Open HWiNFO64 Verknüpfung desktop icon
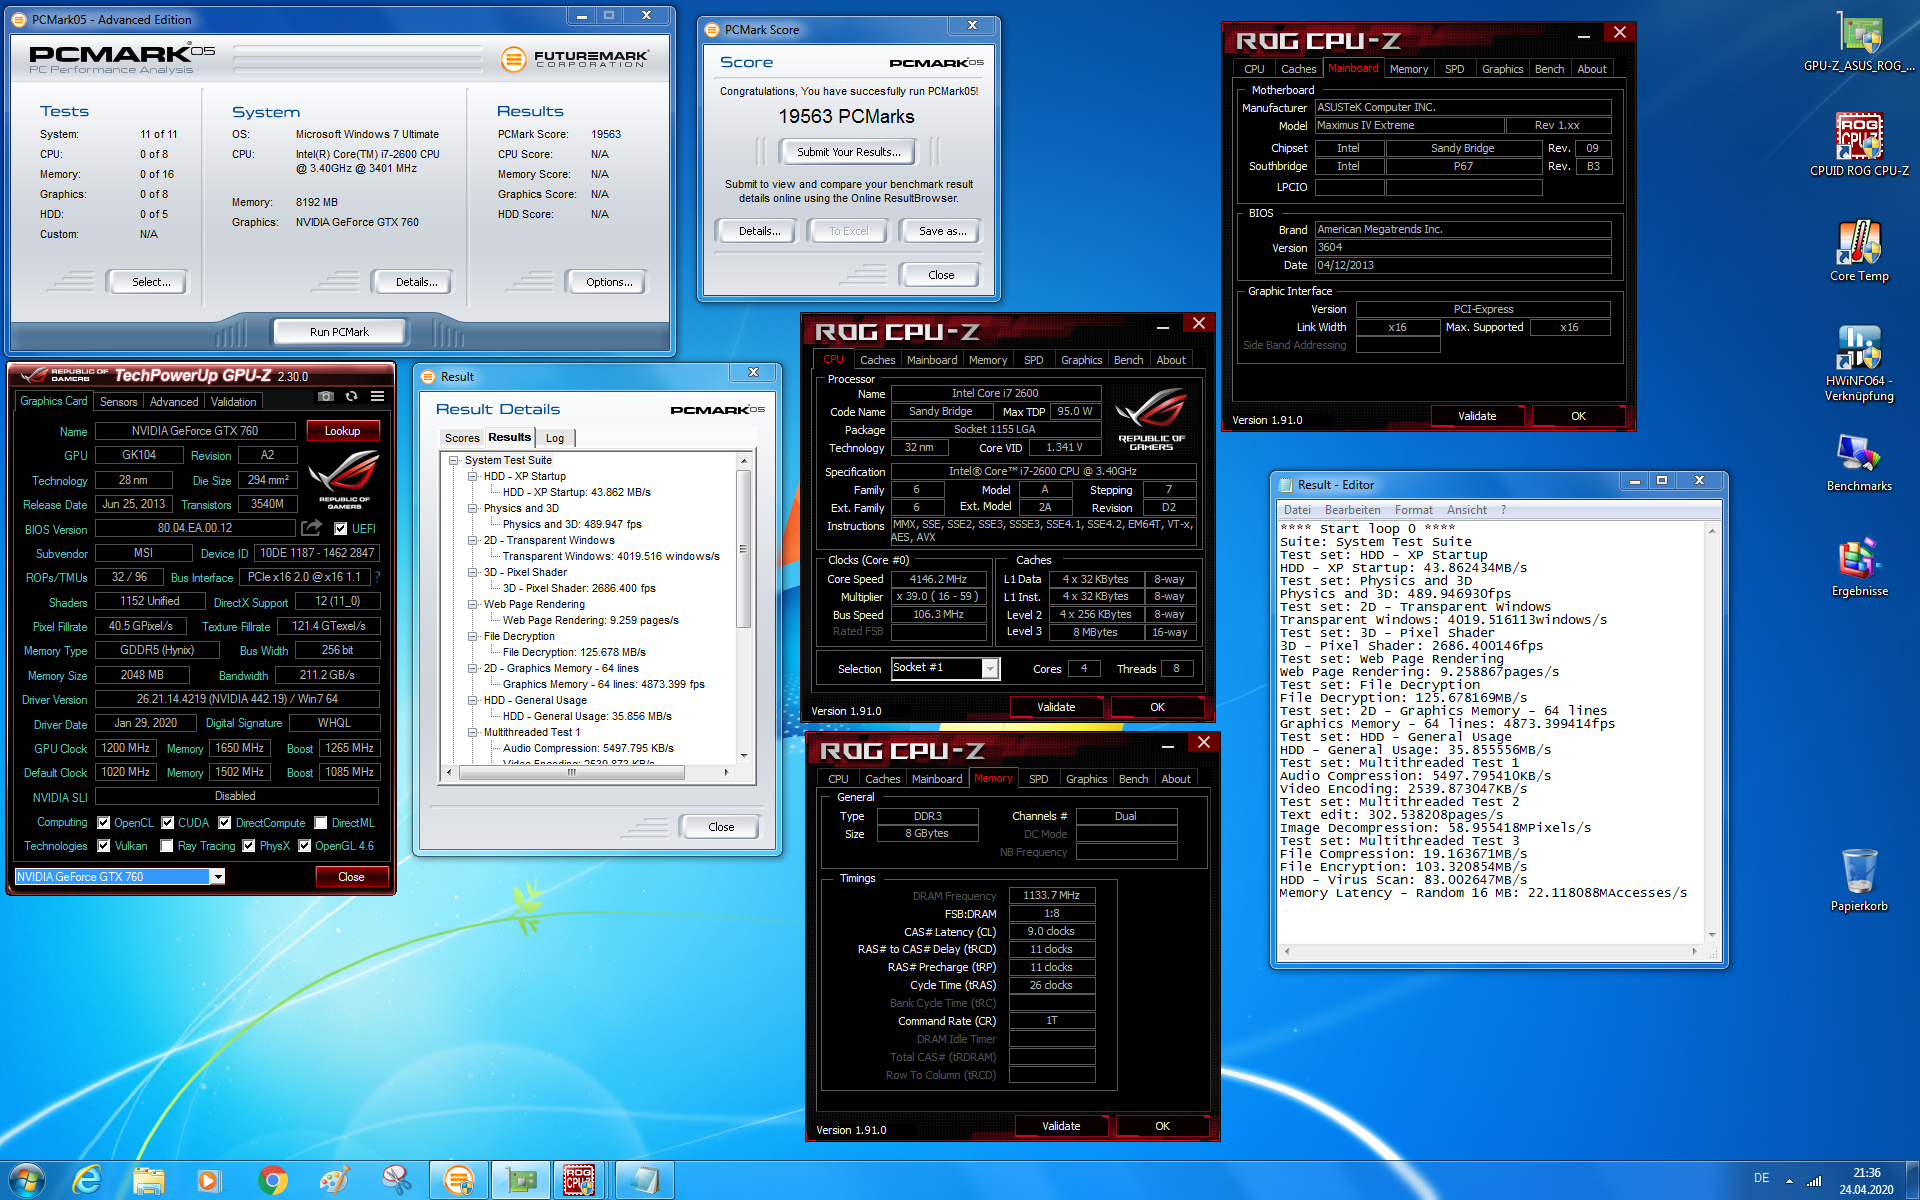The height and width of the screenshot is (1200, 1920). point(1859,362)
